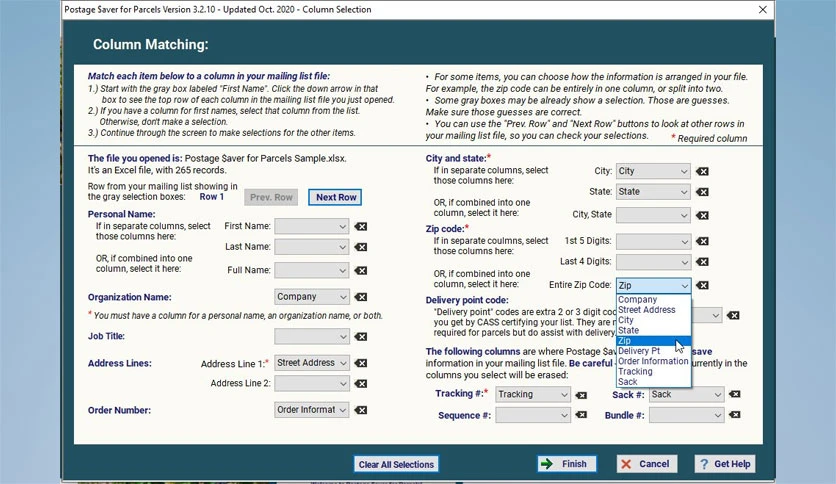836x484 pixels.
Task: Choose Sack from the open list
Action: [654, 382]
